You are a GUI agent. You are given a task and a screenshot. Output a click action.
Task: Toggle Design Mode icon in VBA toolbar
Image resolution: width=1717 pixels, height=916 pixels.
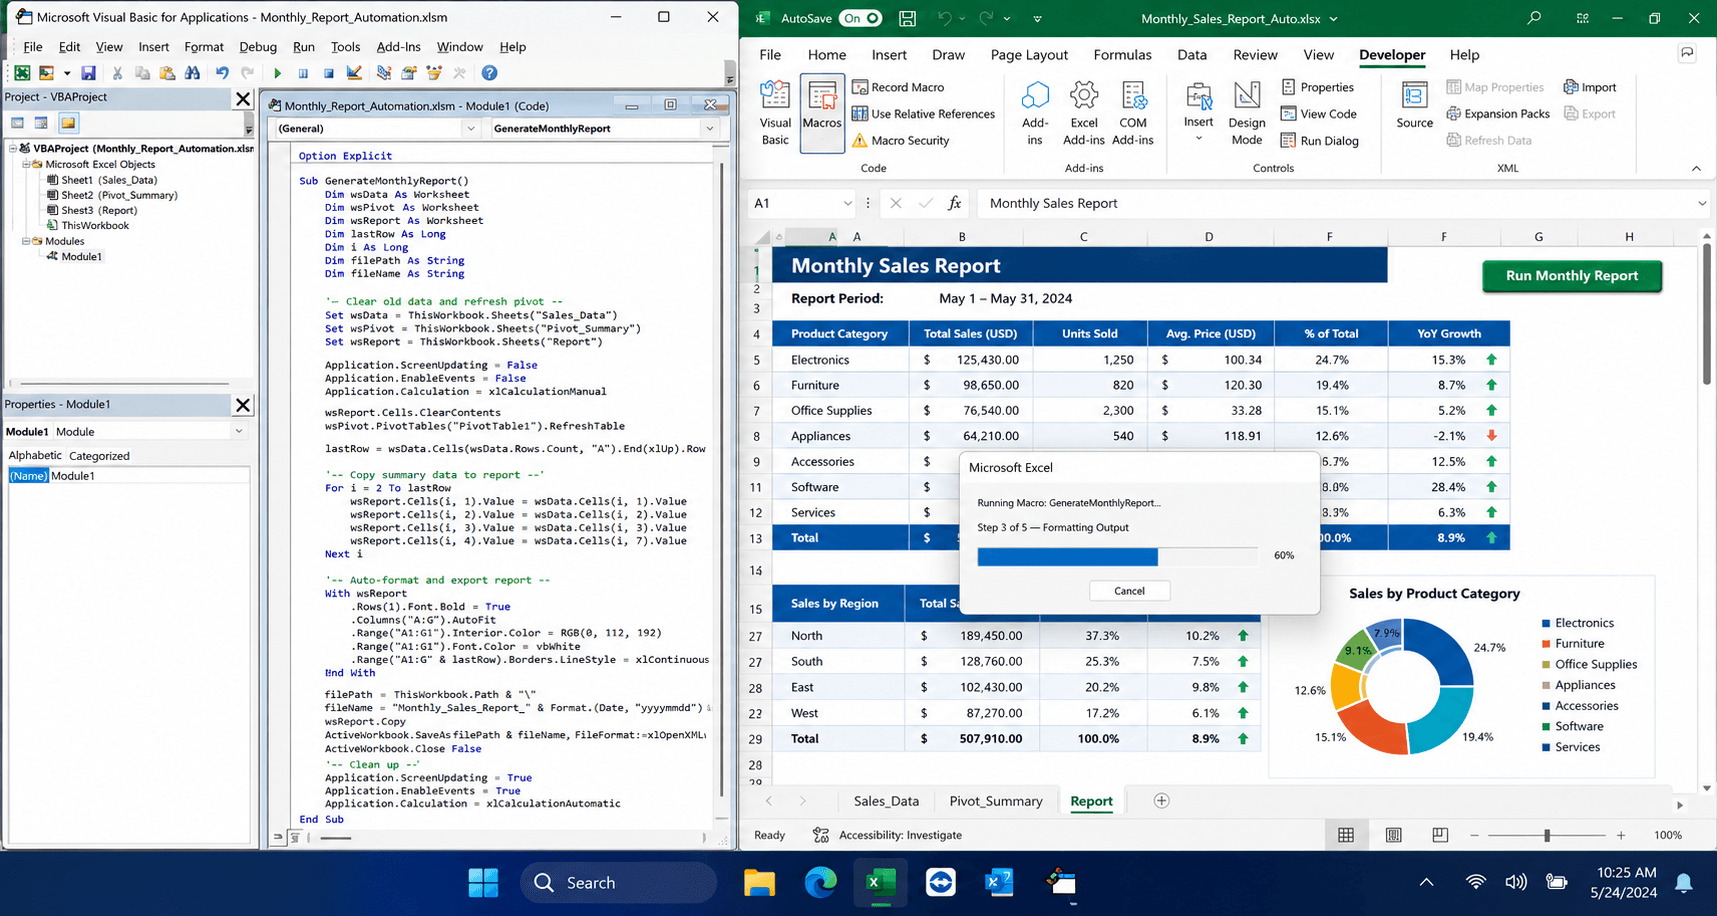click(x=354, y=73)
